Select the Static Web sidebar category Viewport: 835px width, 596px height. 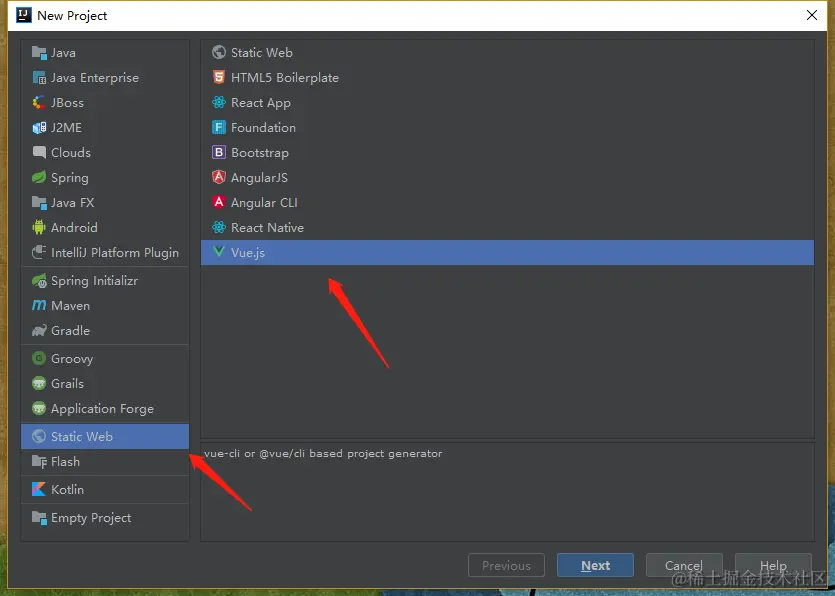coord(105,436)
